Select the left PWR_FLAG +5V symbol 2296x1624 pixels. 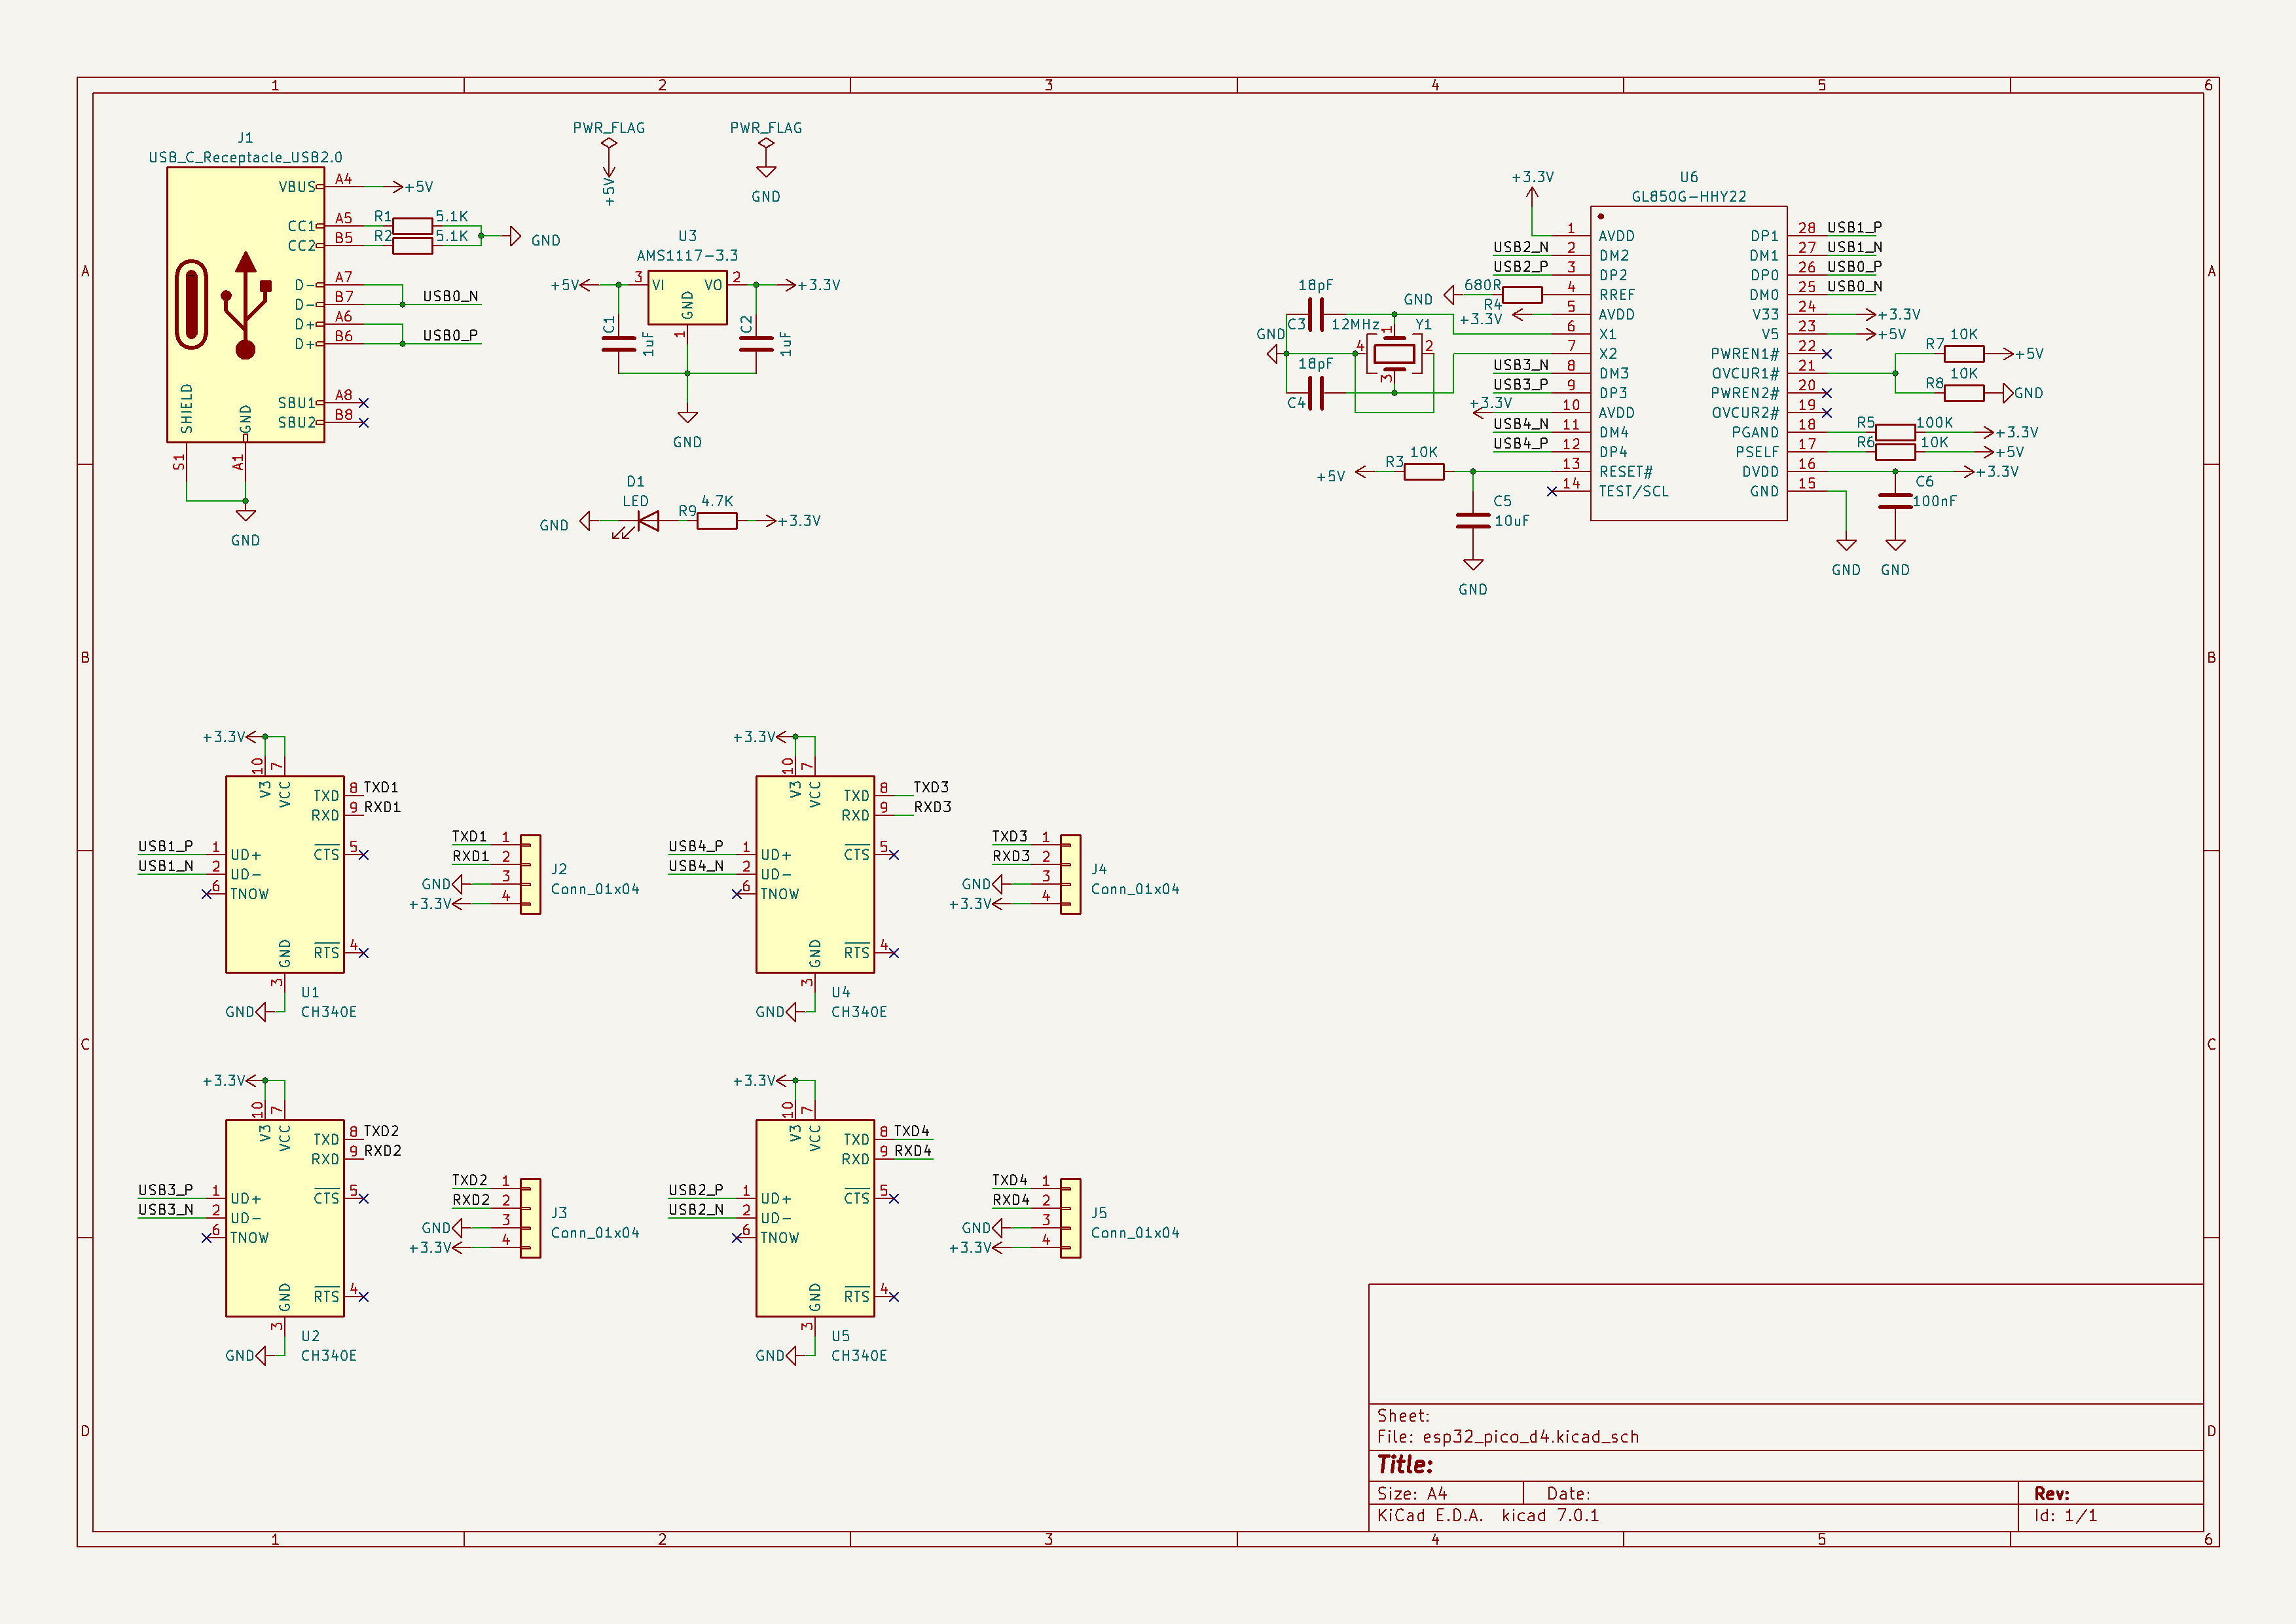(608, 145)
